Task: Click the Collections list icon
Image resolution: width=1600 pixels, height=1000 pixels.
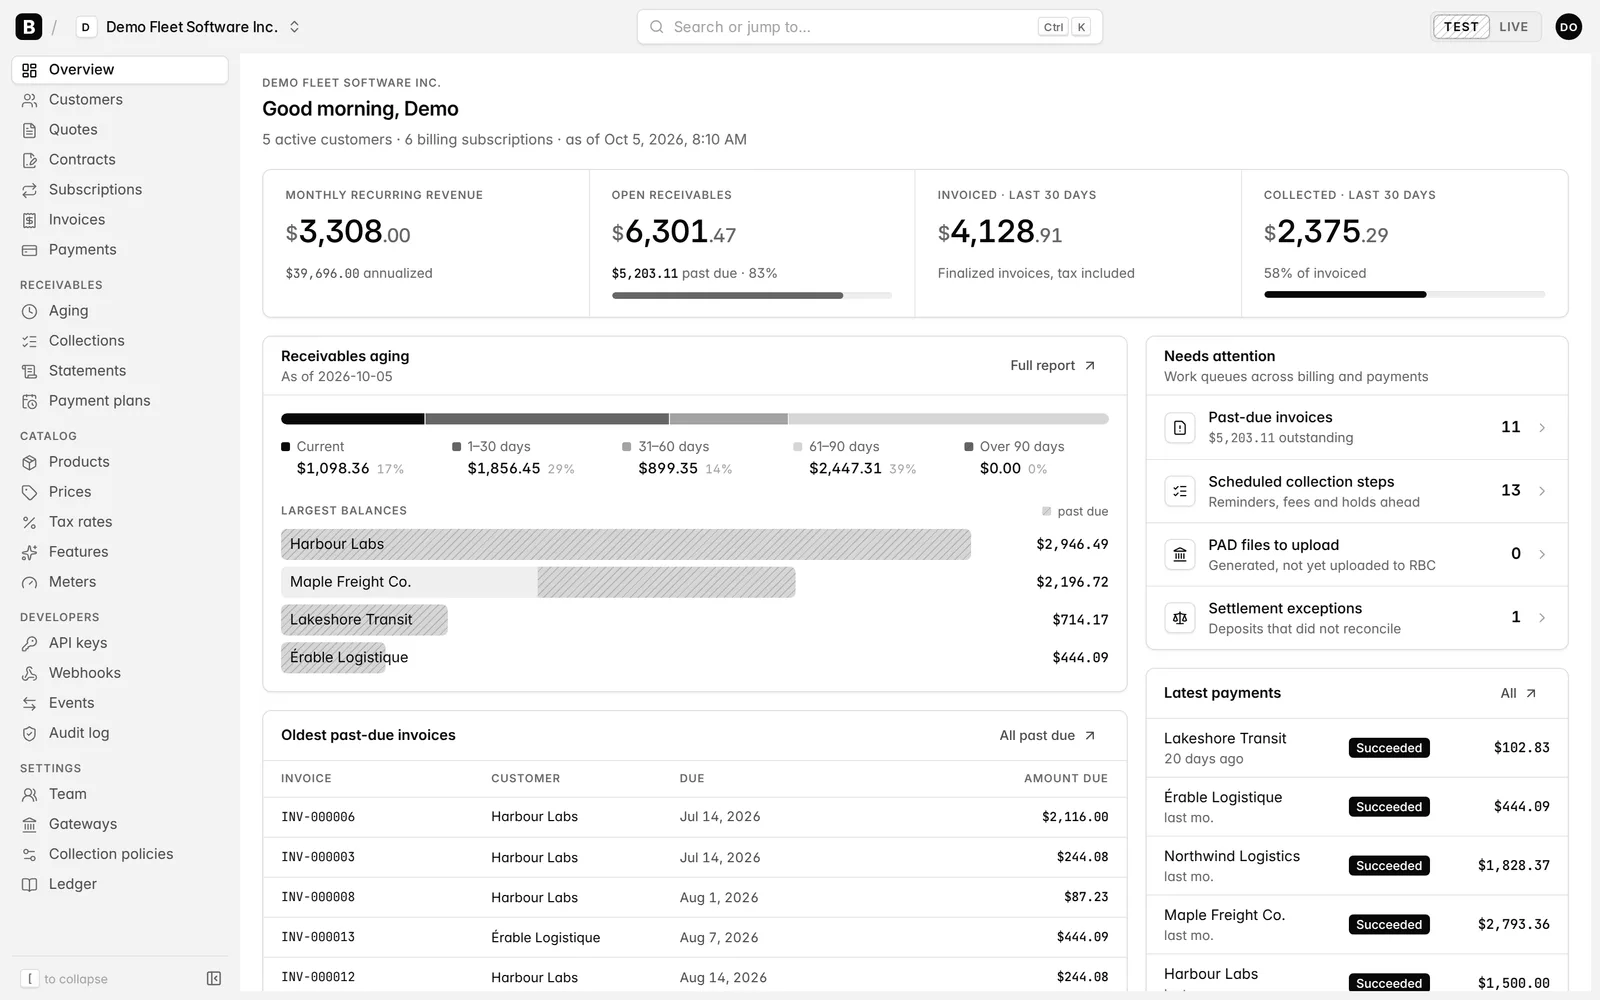Action: click(x=30, y=341)
